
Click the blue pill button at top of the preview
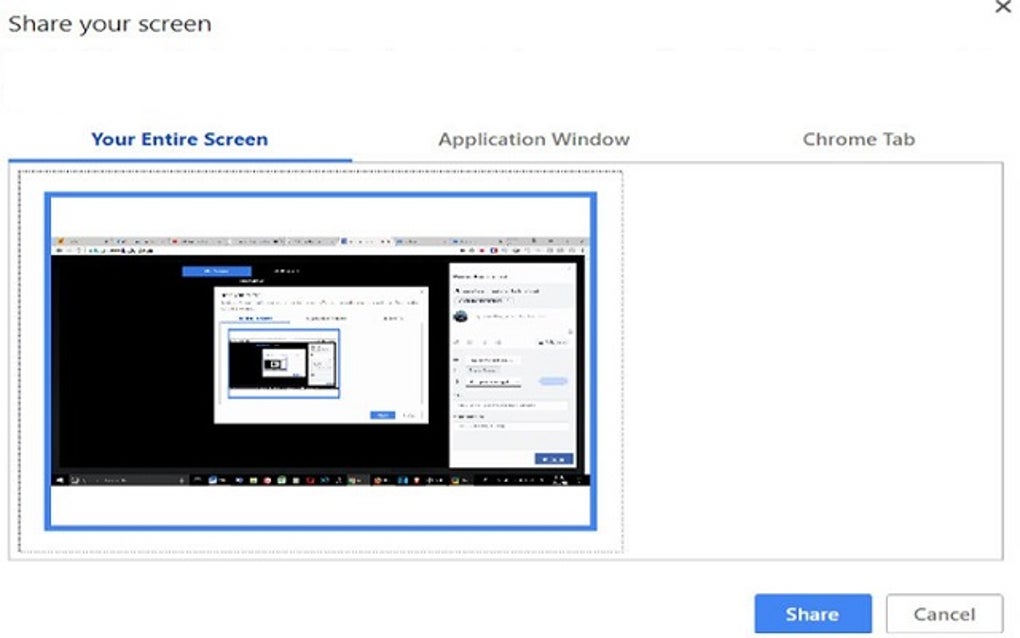coord(216,269)
